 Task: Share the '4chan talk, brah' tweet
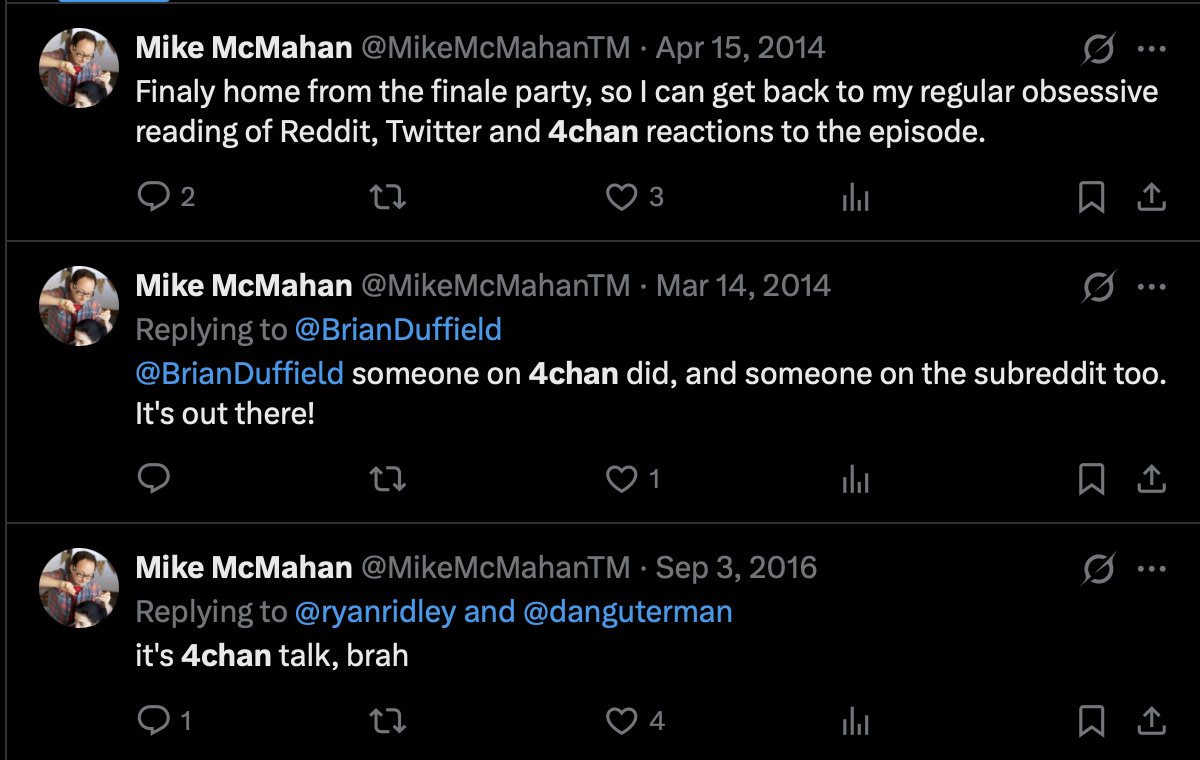click(1152, 720)
